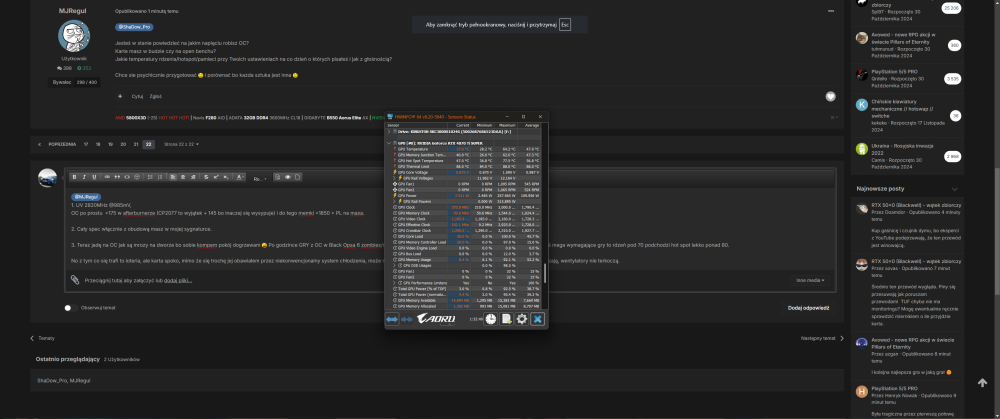Apply bold formatting in the reply editor
This screenshot has height=419, width=1000.
75,177
